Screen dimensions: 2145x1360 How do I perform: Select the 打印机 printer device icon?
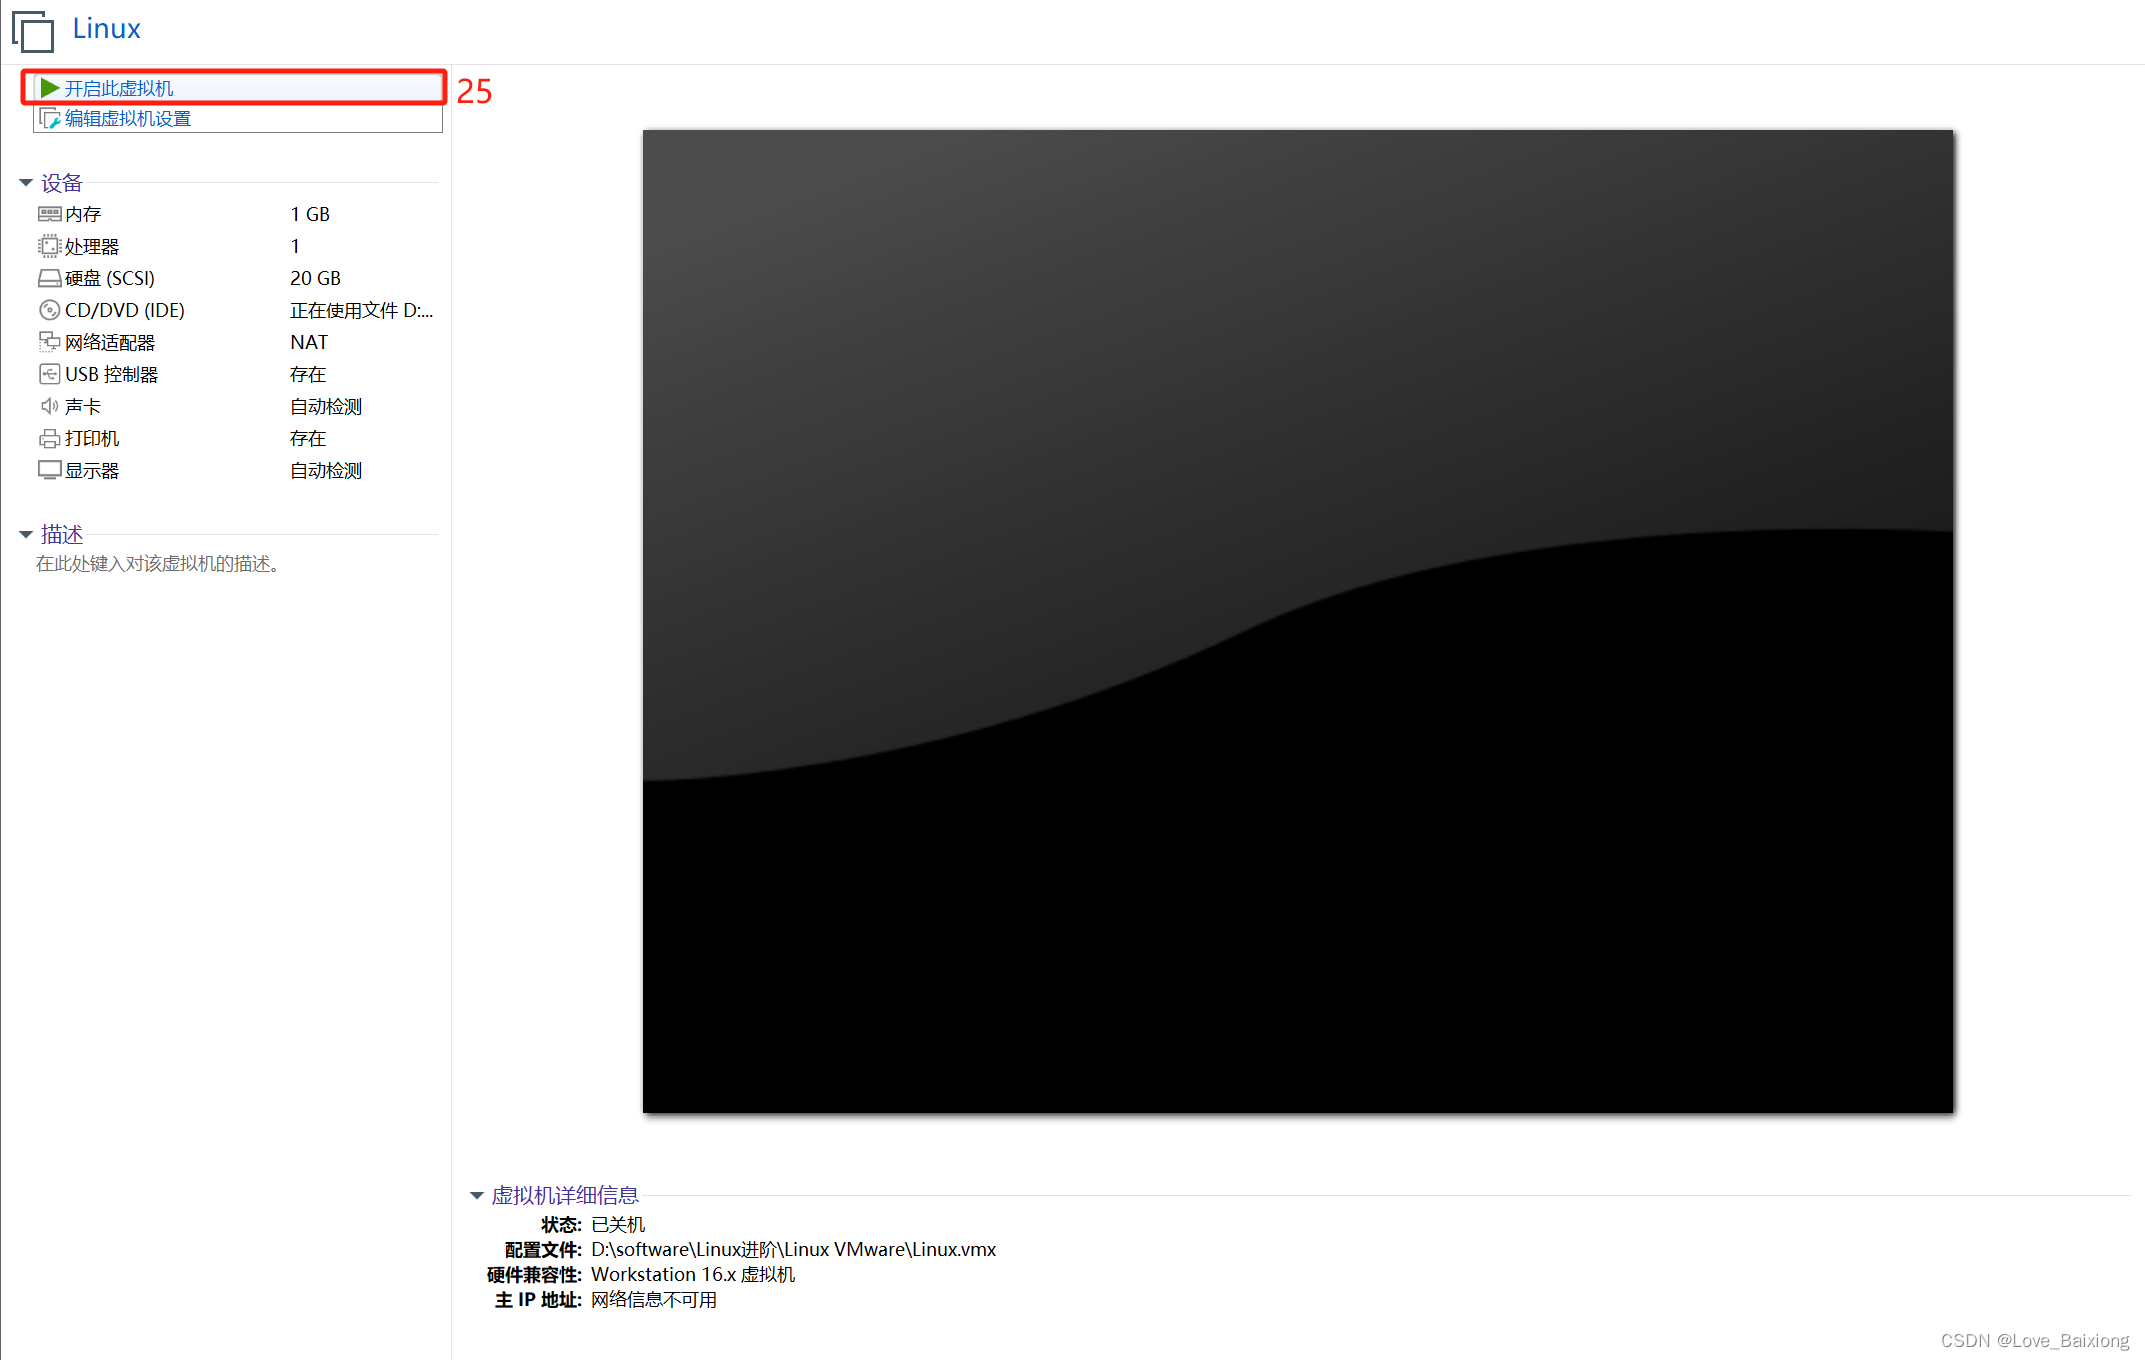point(50,438)
